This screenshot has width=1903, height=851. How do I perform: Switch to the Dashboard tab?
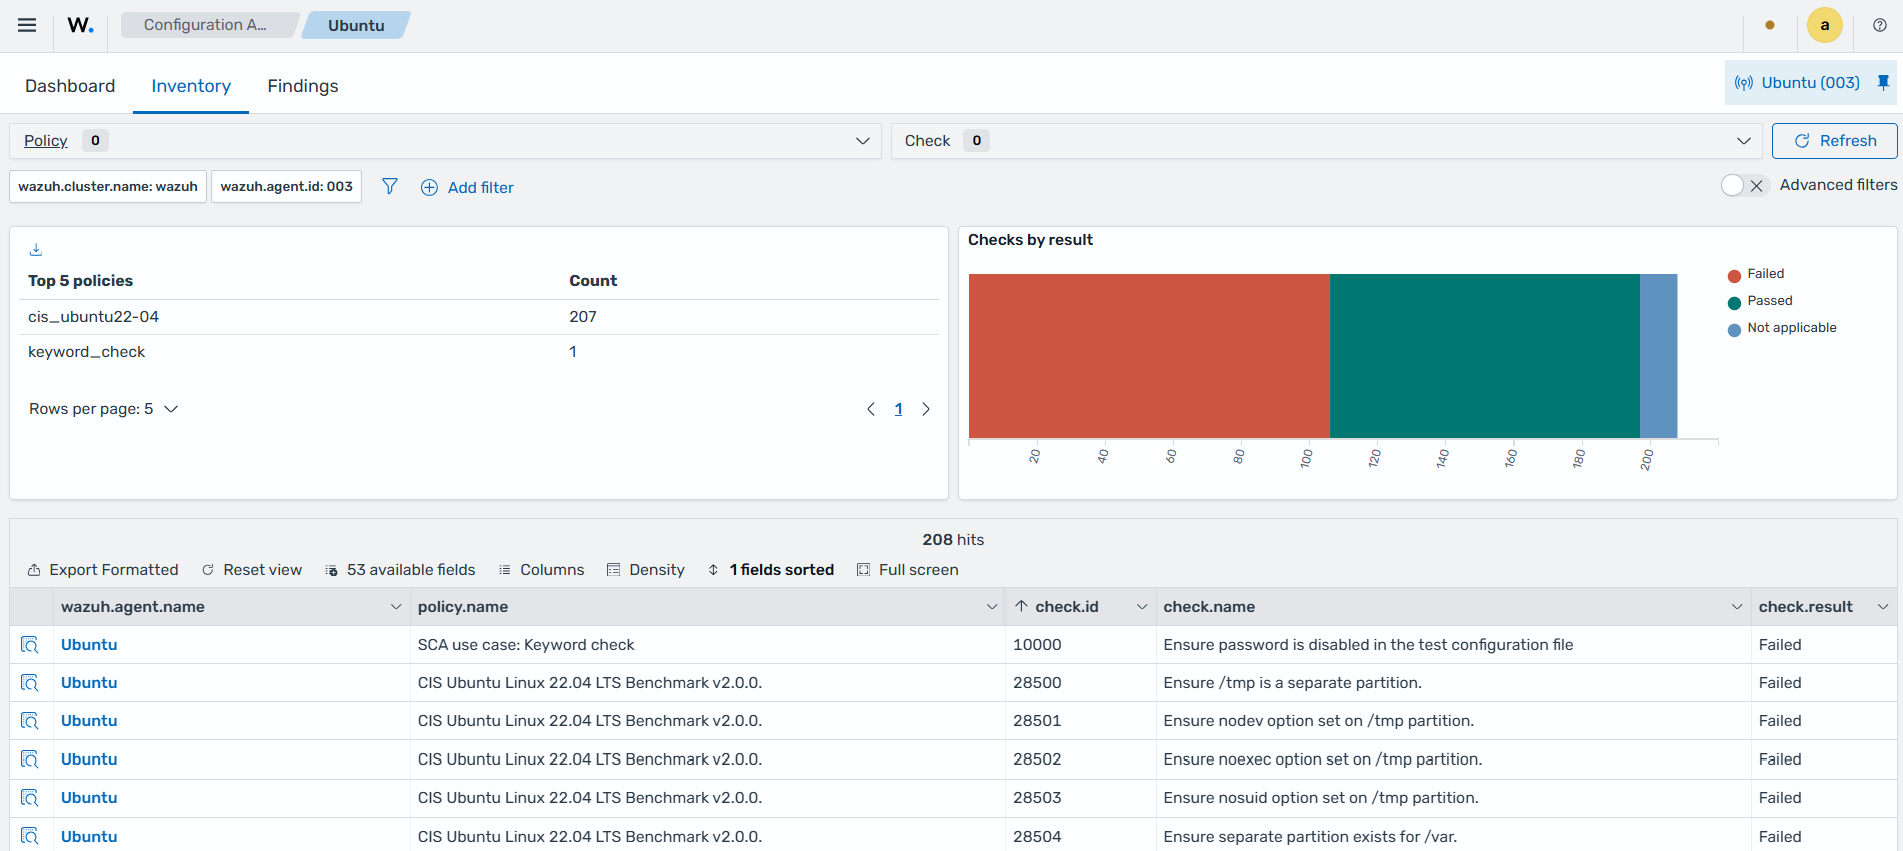click(70, 86)
